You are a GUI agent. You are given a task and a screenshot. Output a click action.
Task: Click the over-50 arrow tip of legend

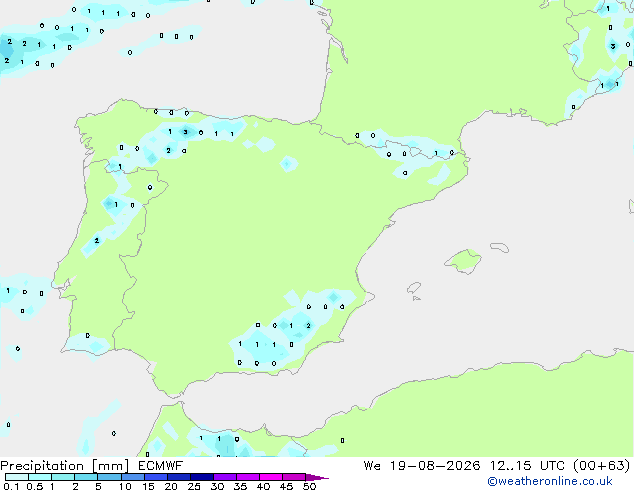tap(317, 477)
